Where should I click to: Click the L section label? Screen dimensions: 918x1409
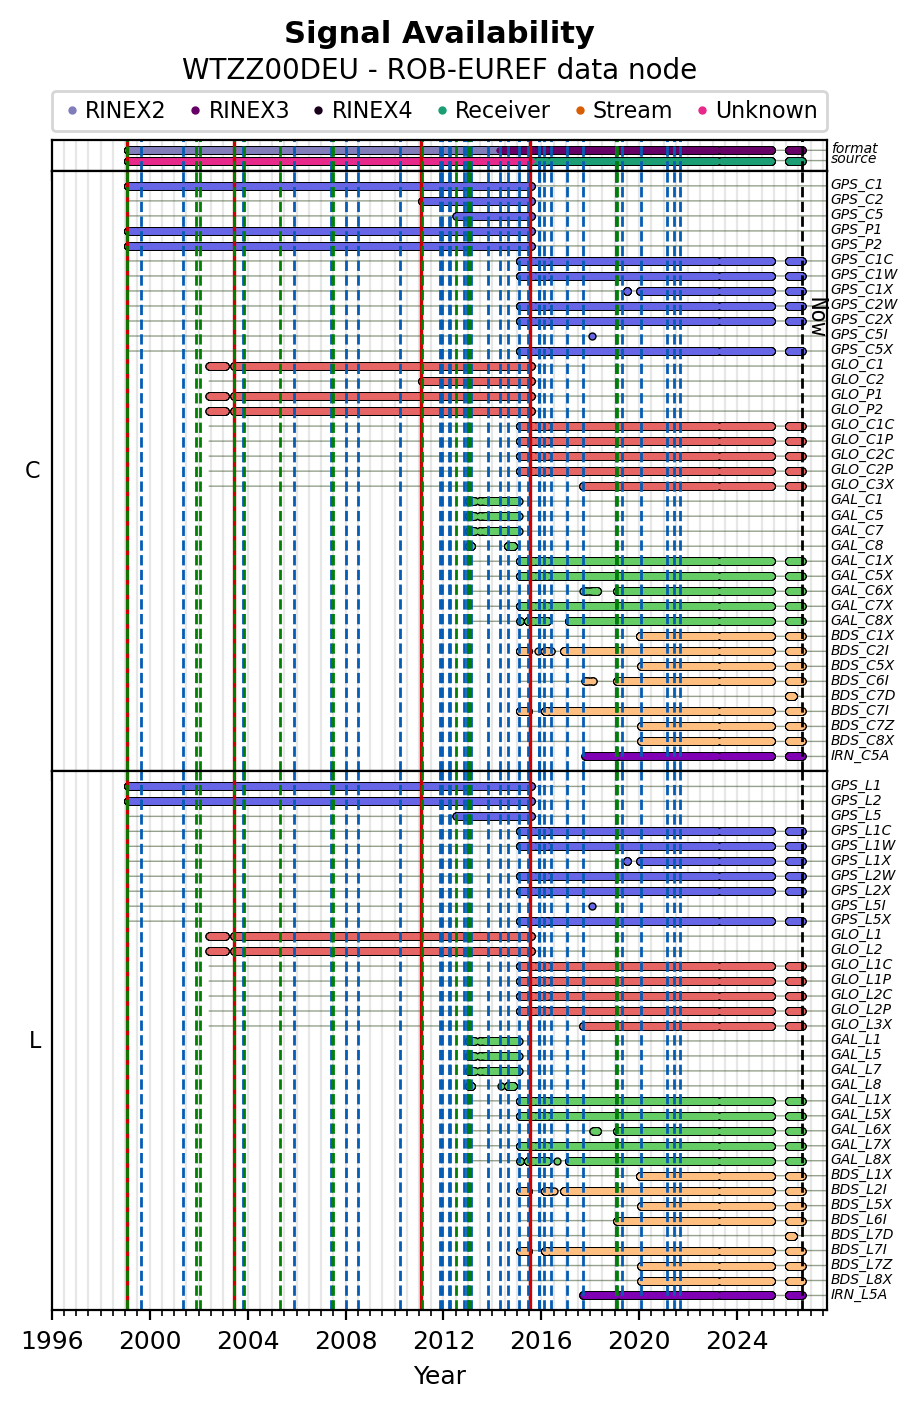(x=34, y=1041)
